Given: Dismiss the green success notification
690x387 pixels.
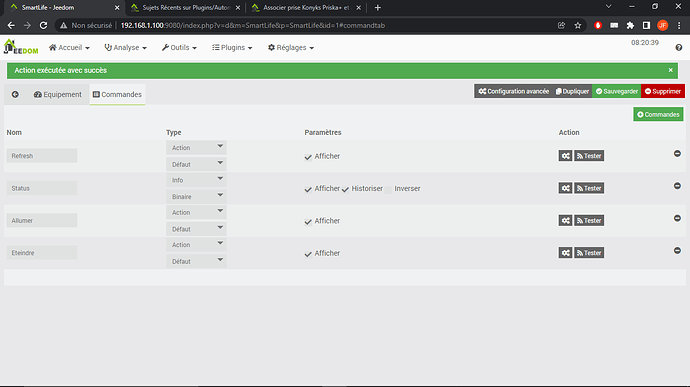Looking at the screenshot, I should point(671,70).
